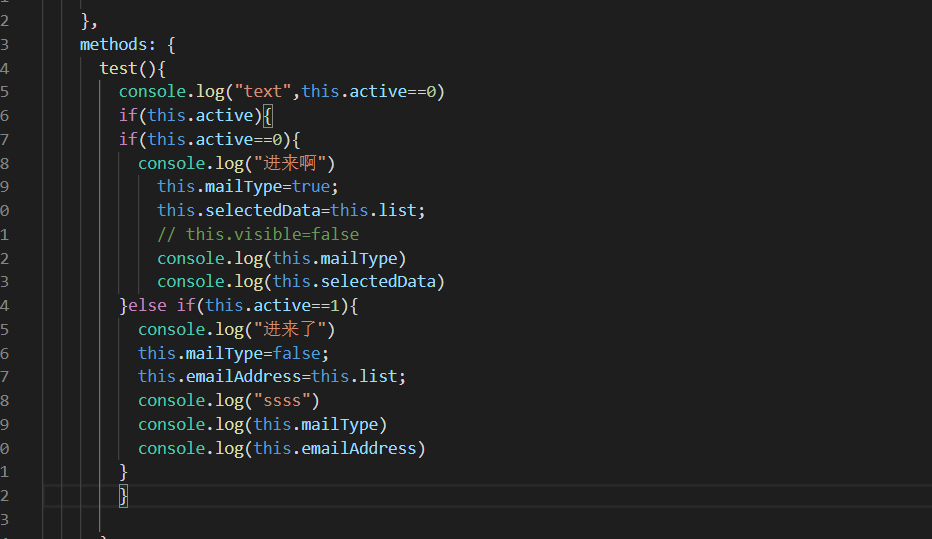The image size is (932, 539).
Task: Click the "// this.visible=false" comment
Action: (x=258, y=235)
